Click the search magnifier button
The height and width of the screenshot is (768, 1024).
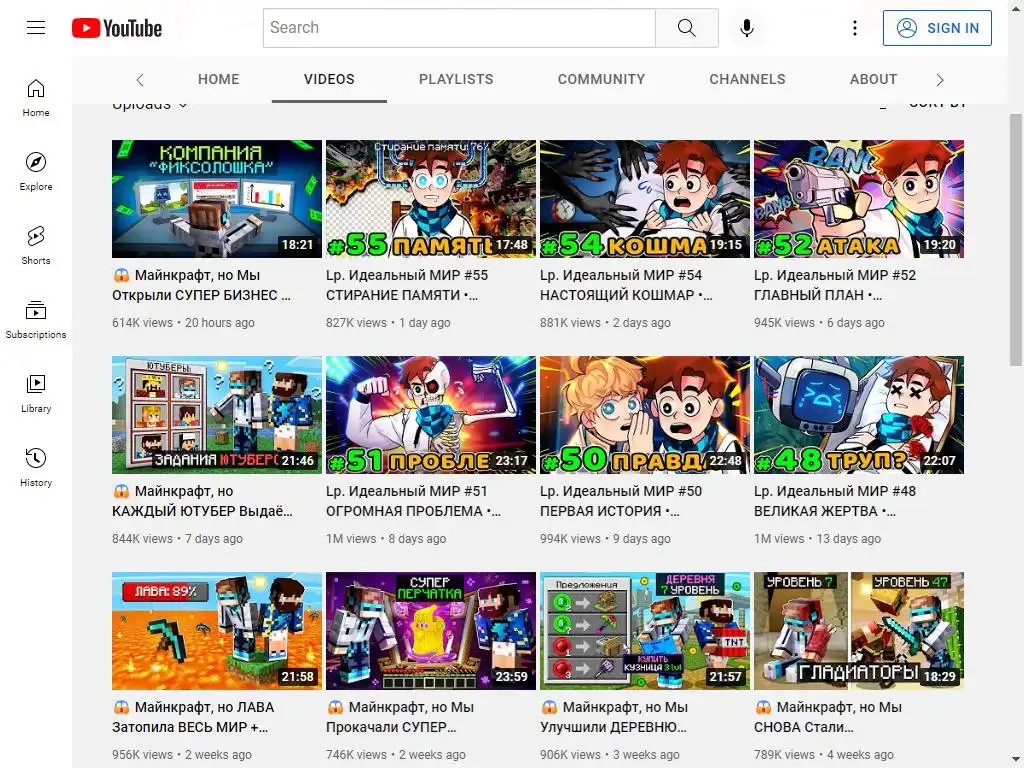[686, 28]
